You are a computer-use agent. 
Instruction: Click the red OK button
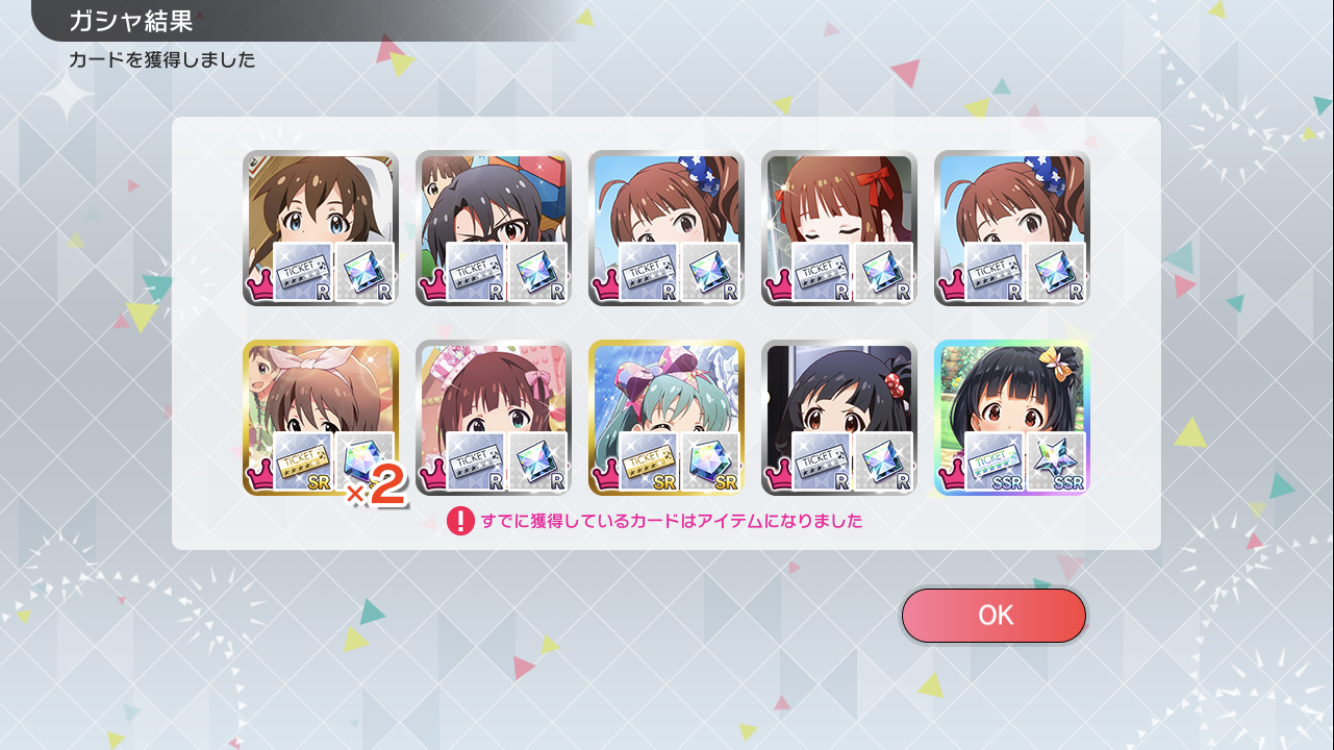pos(993,615)
